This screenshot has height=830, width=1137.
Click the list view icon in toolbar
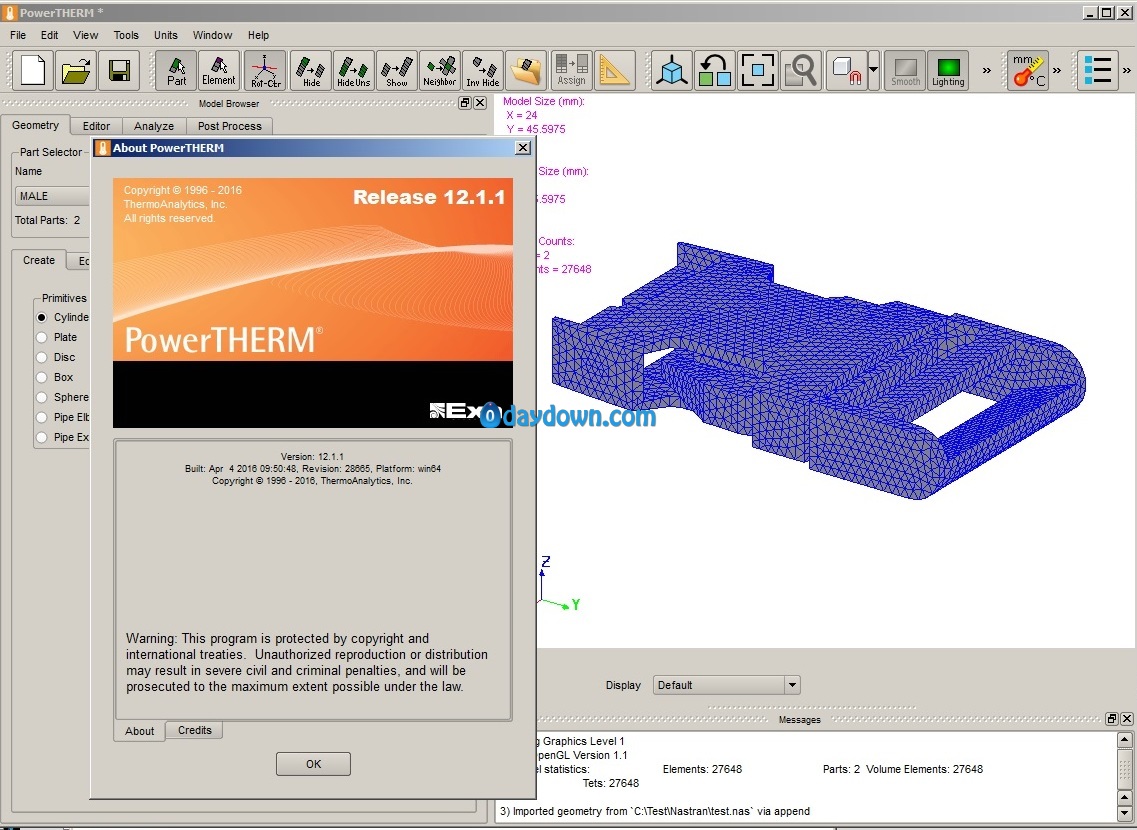coord(1098,70)
